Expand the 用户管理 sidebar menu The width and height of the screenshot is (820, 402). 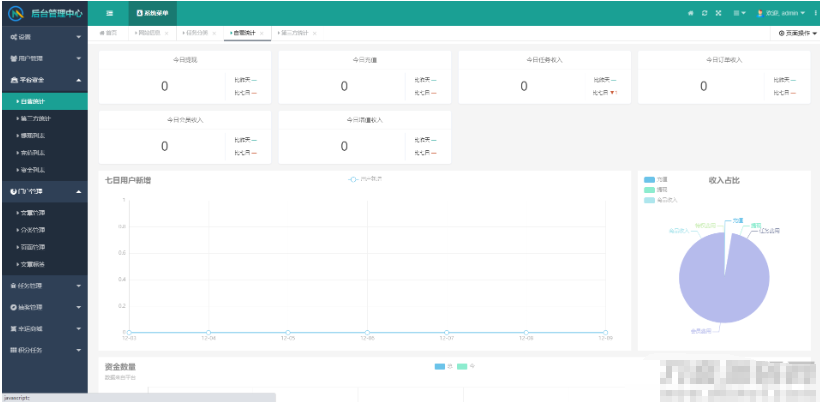(x=45, y=58)
